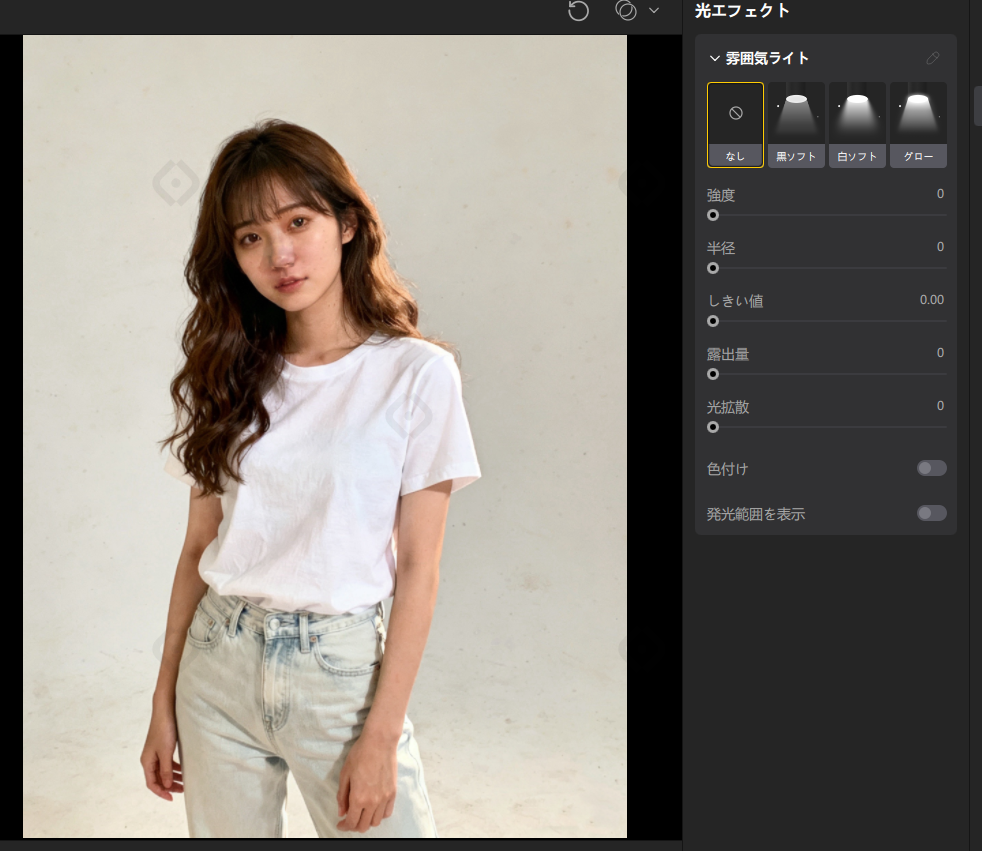Image resolution: width=982 pixels, height=851 pixels.
Task: Click the eraser icon in 雰囲気ライト header
Action: coord(933,58)
